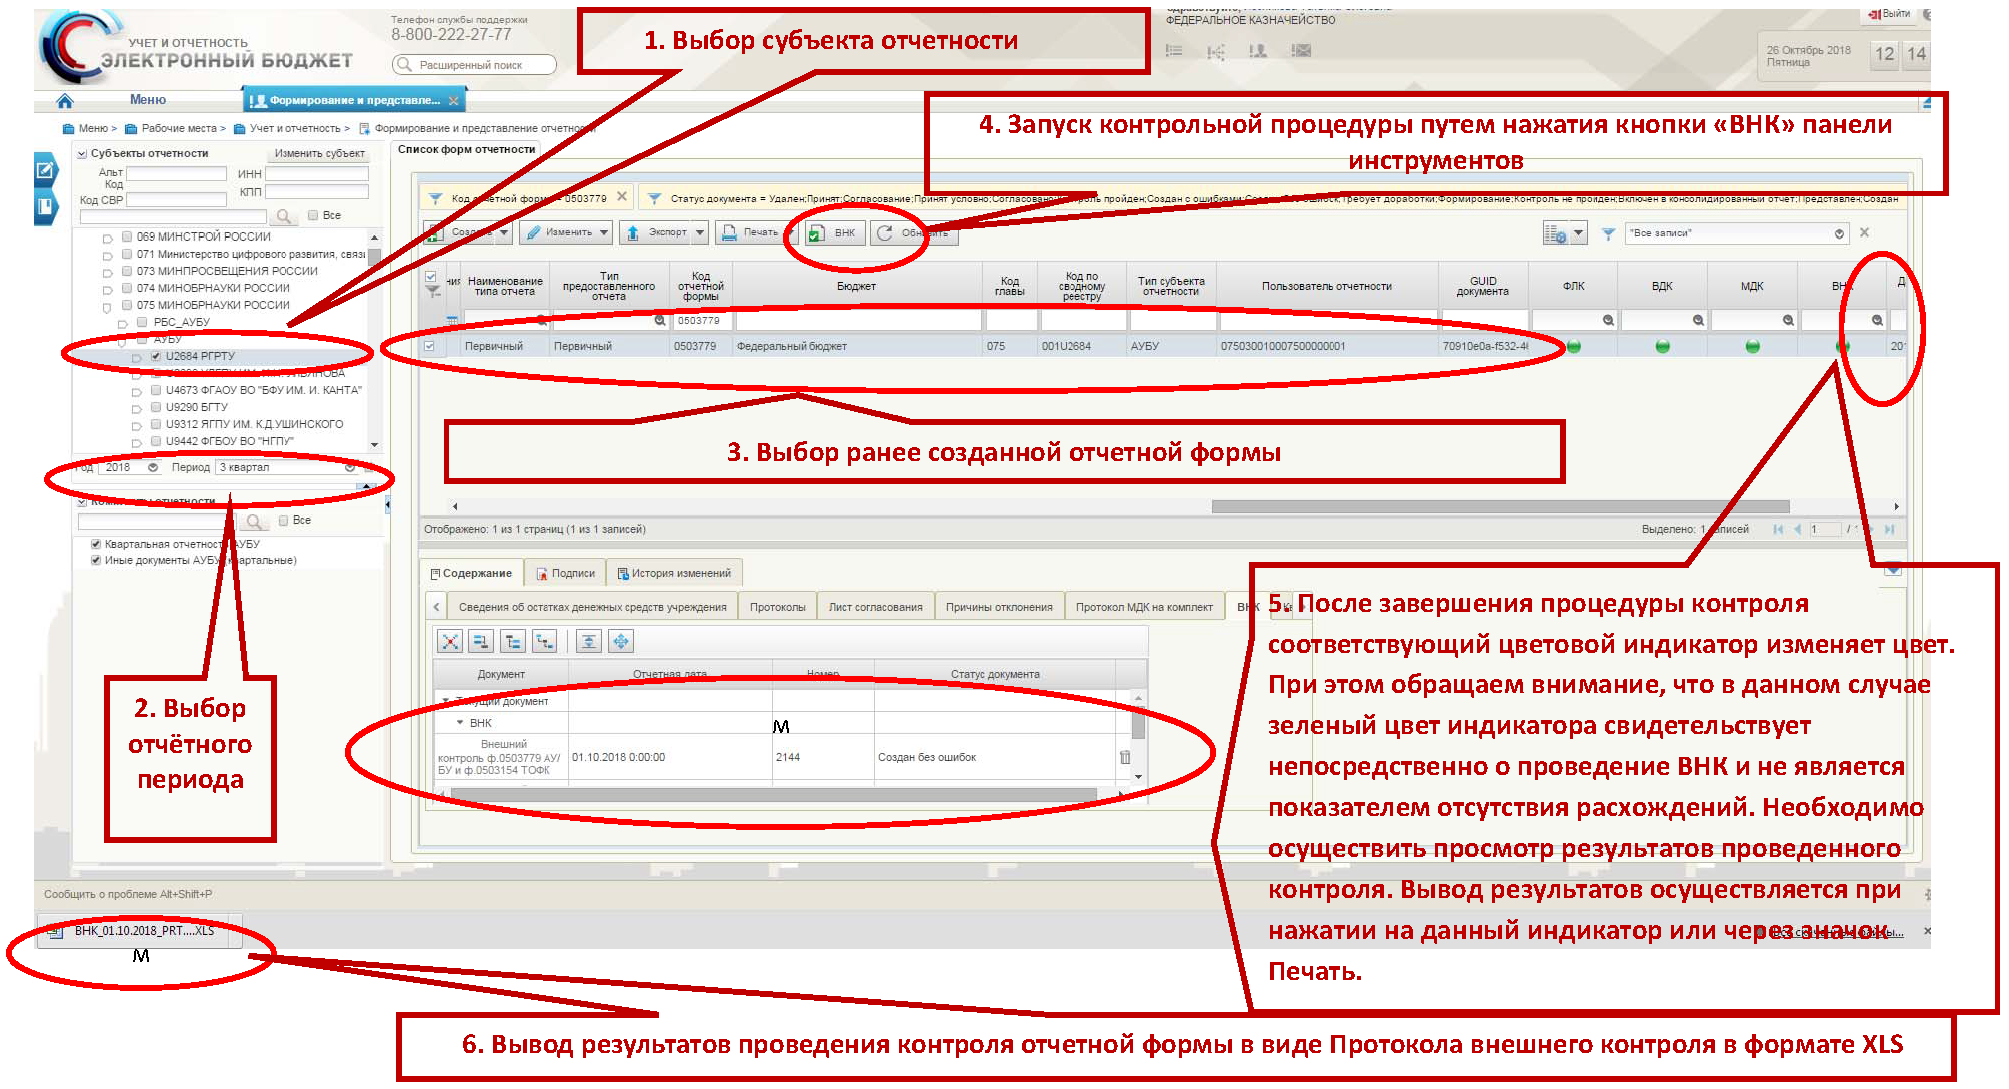
Task: Click green МДК status indicator in row
Action: coord(1752,347)
